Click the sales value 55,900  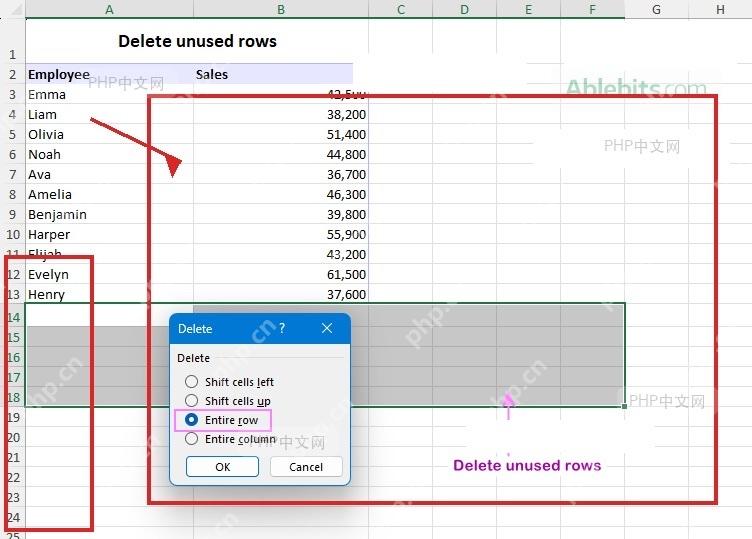click(x=281, y=234)
